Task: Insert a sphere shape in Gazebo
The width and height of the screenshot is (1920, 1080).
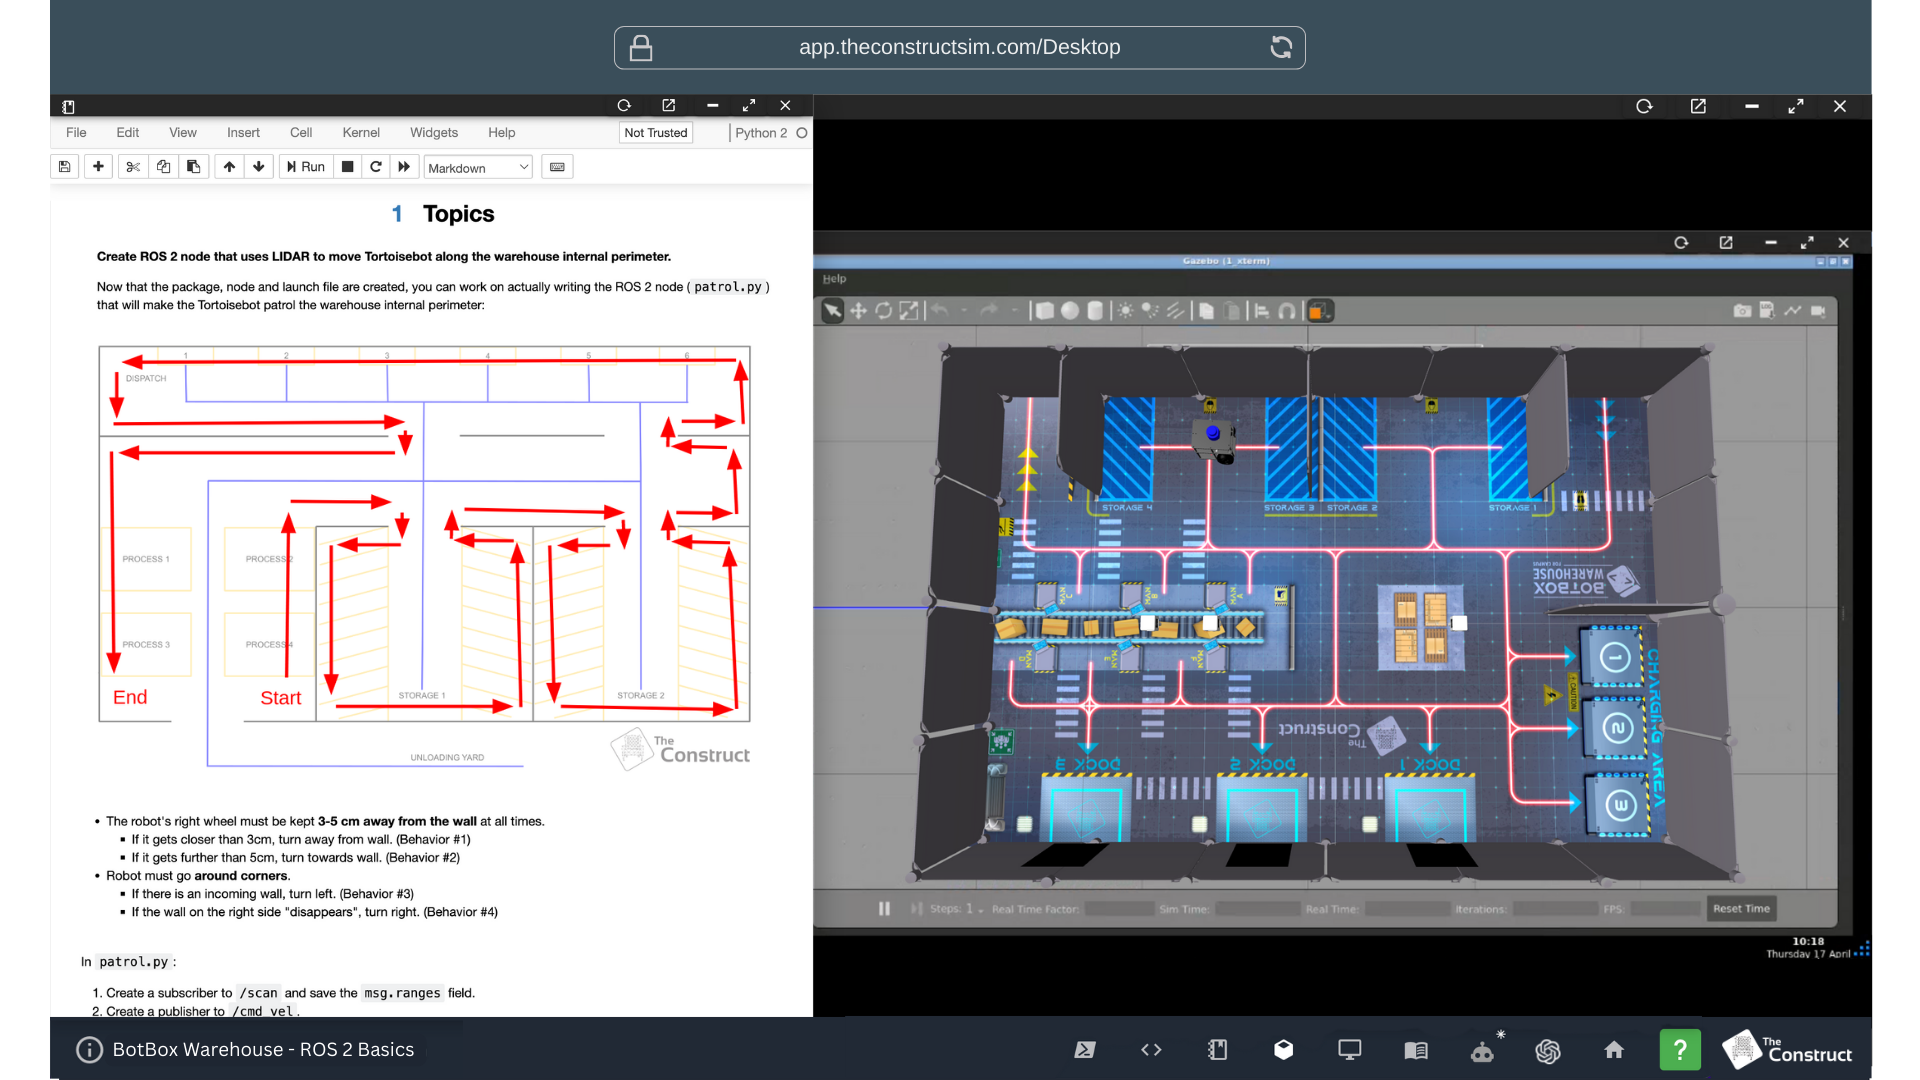Action: click(1070, 311)
